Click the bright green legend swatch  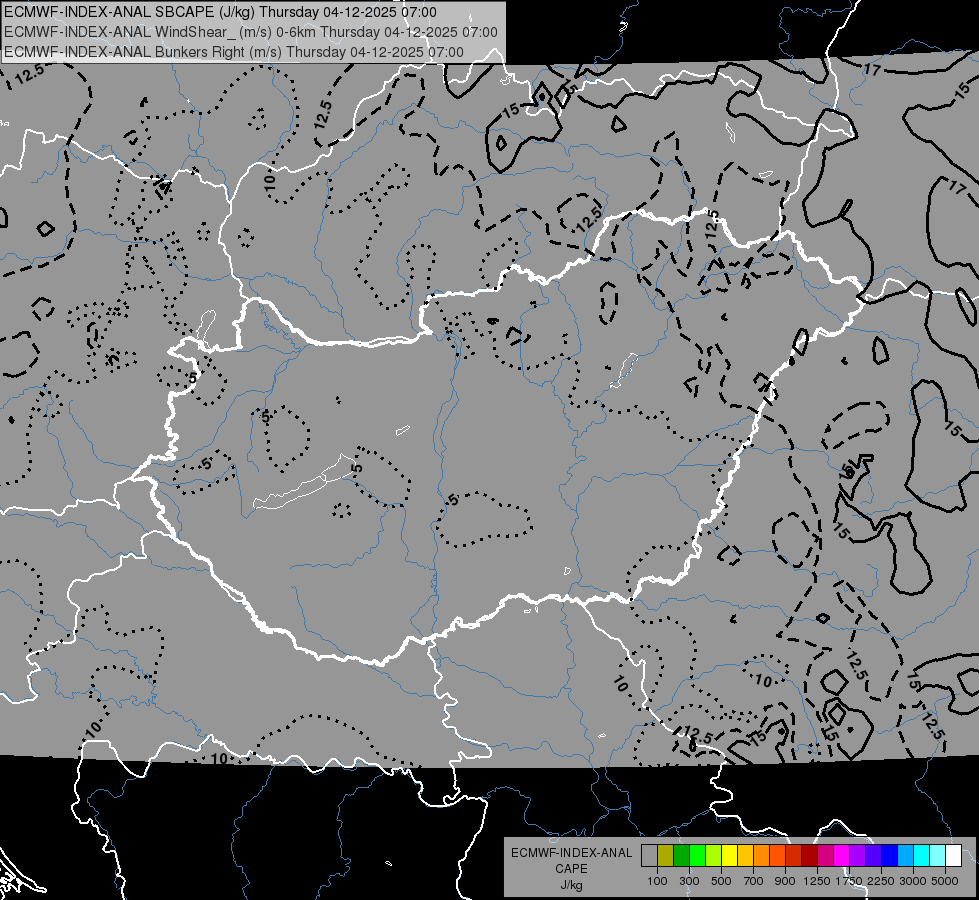697,856
